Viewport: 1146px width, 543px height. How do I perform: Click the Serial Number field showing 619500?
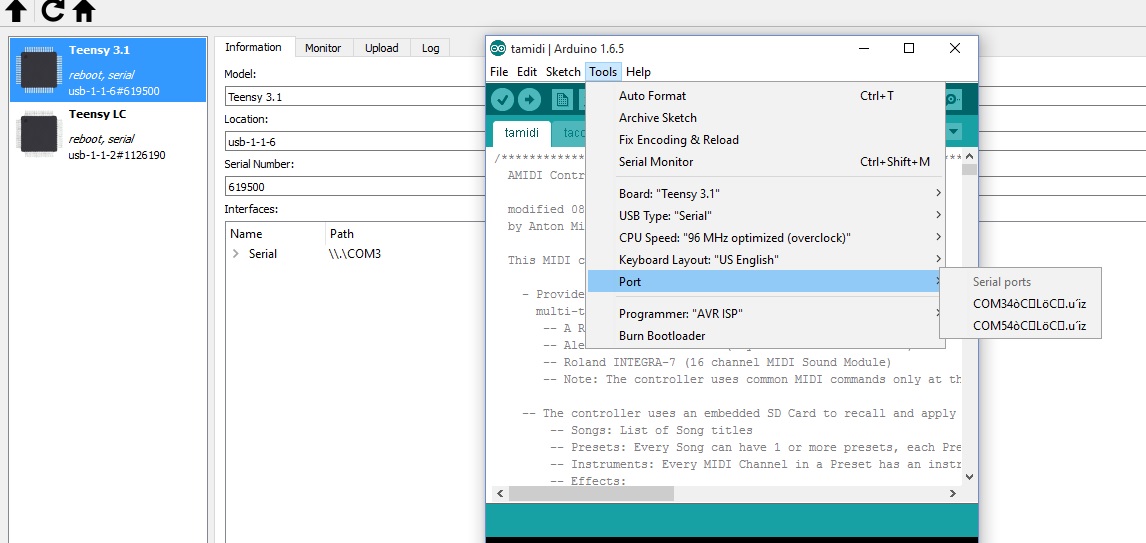click(x=356, y=186)
